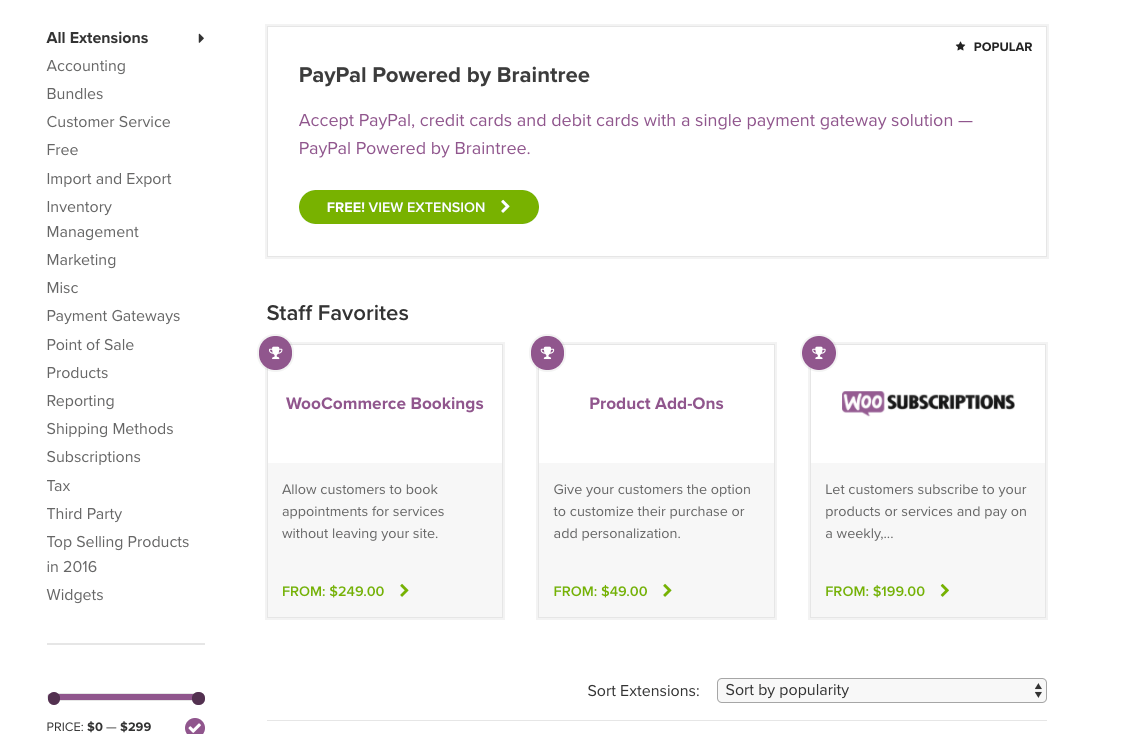Click the chevron next to FROM: $199.00

click(945, 591)
